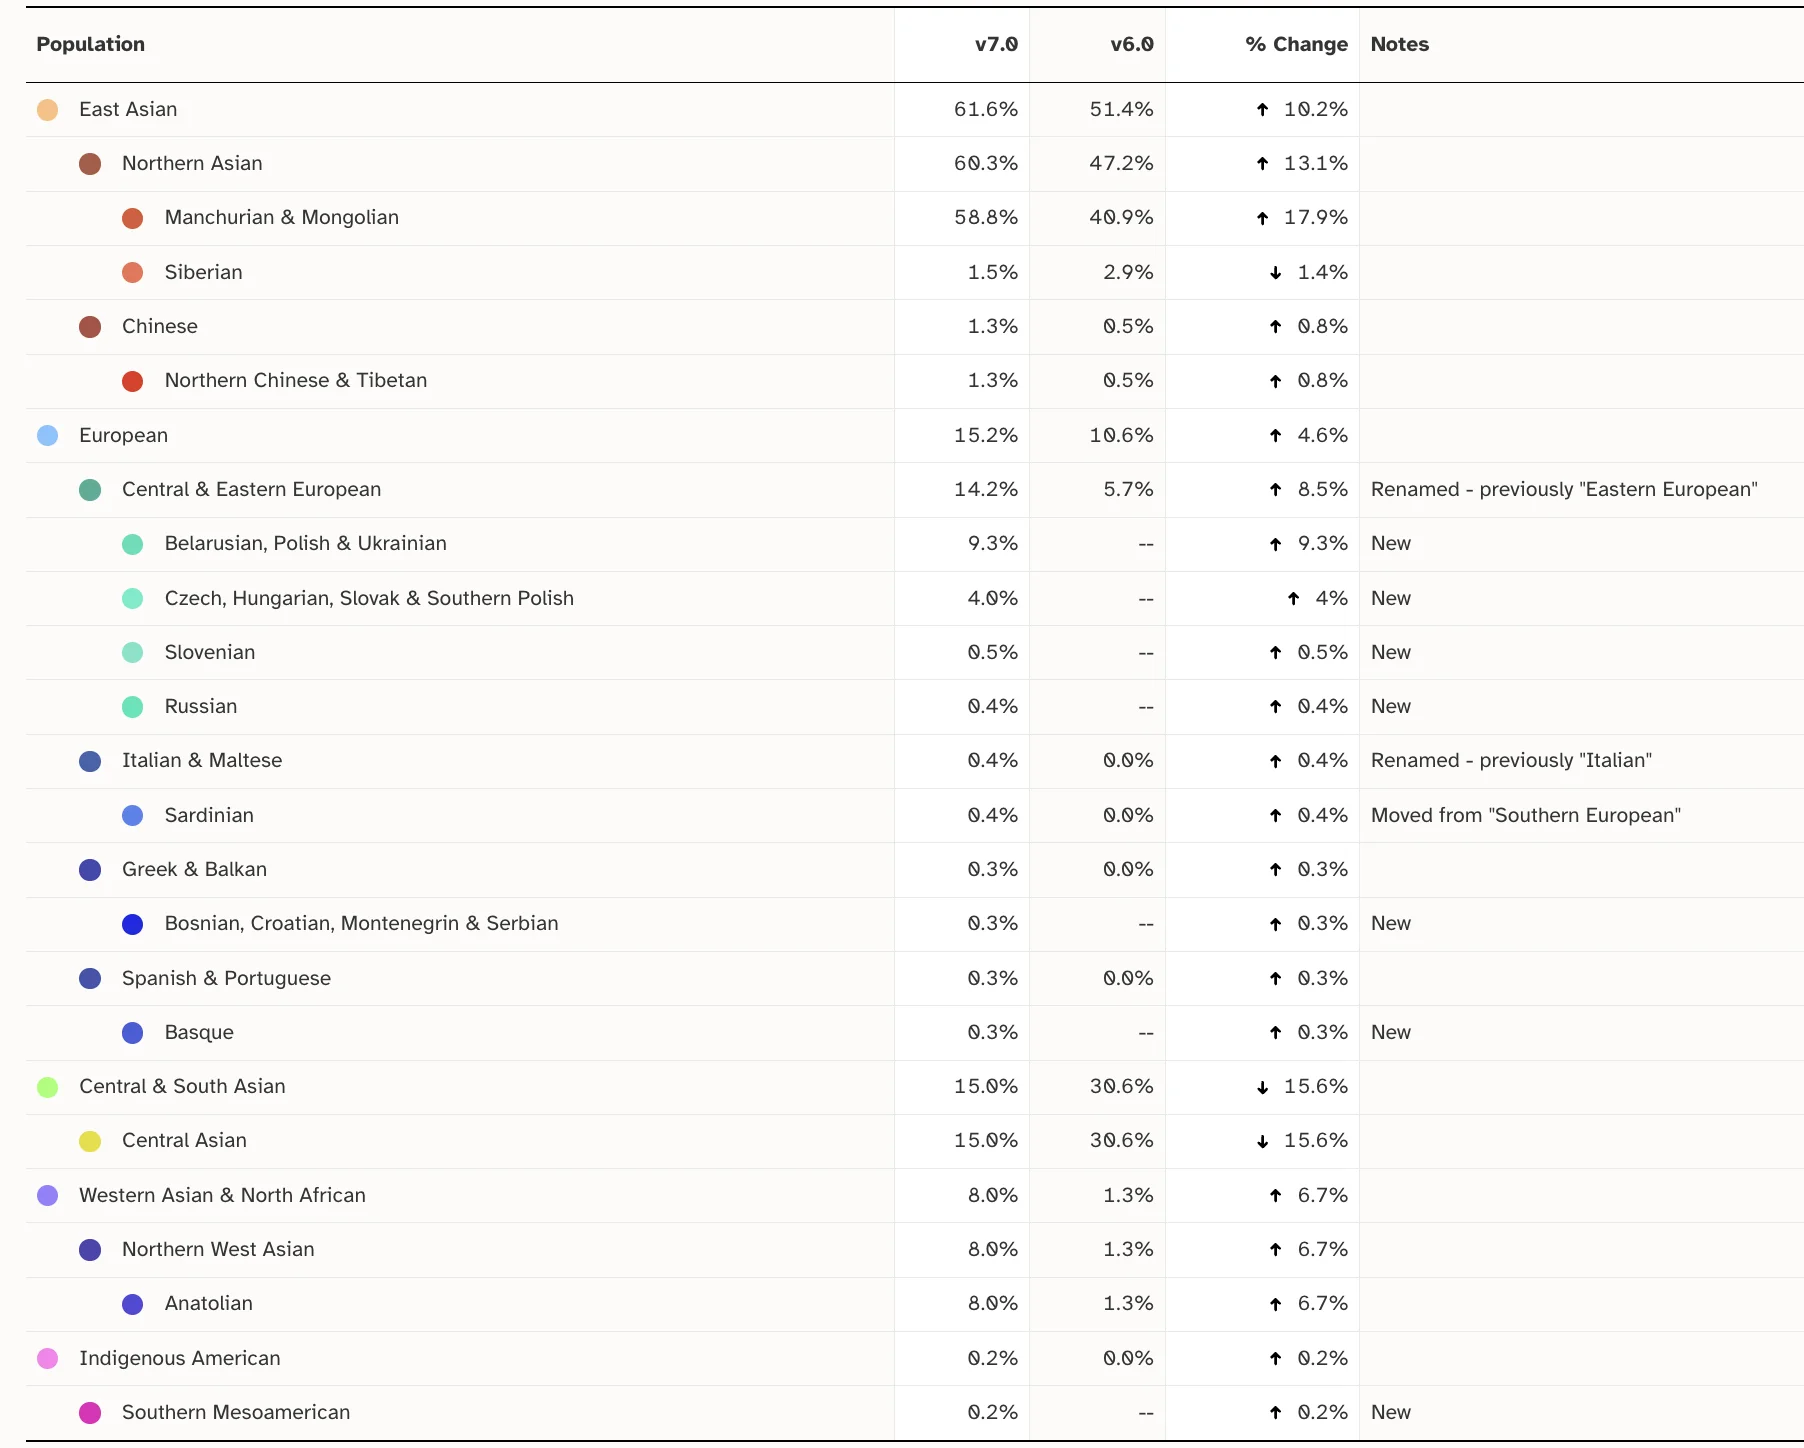Click the Western Asian & North African purple dot
Screen dimensions: 1804x1448
[x=47, y=1196]
